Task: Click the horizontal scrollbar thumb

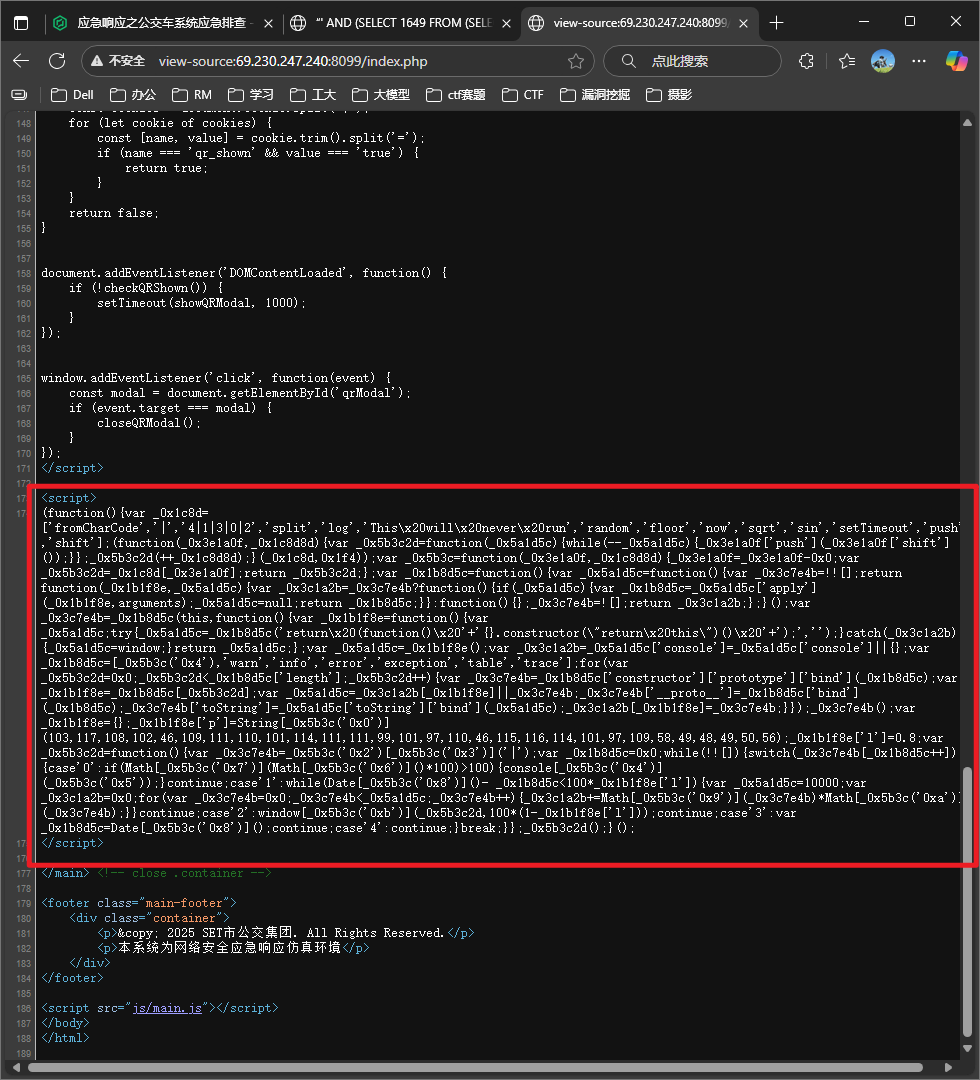Action: coord(475,1068)
